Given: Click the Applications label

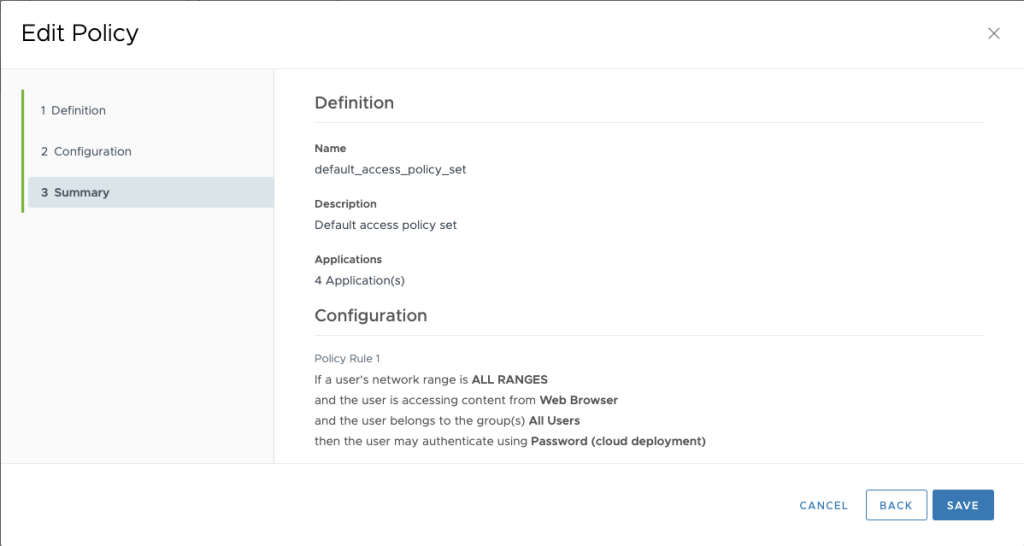Looking at the screenshot, I should (348, 259).
